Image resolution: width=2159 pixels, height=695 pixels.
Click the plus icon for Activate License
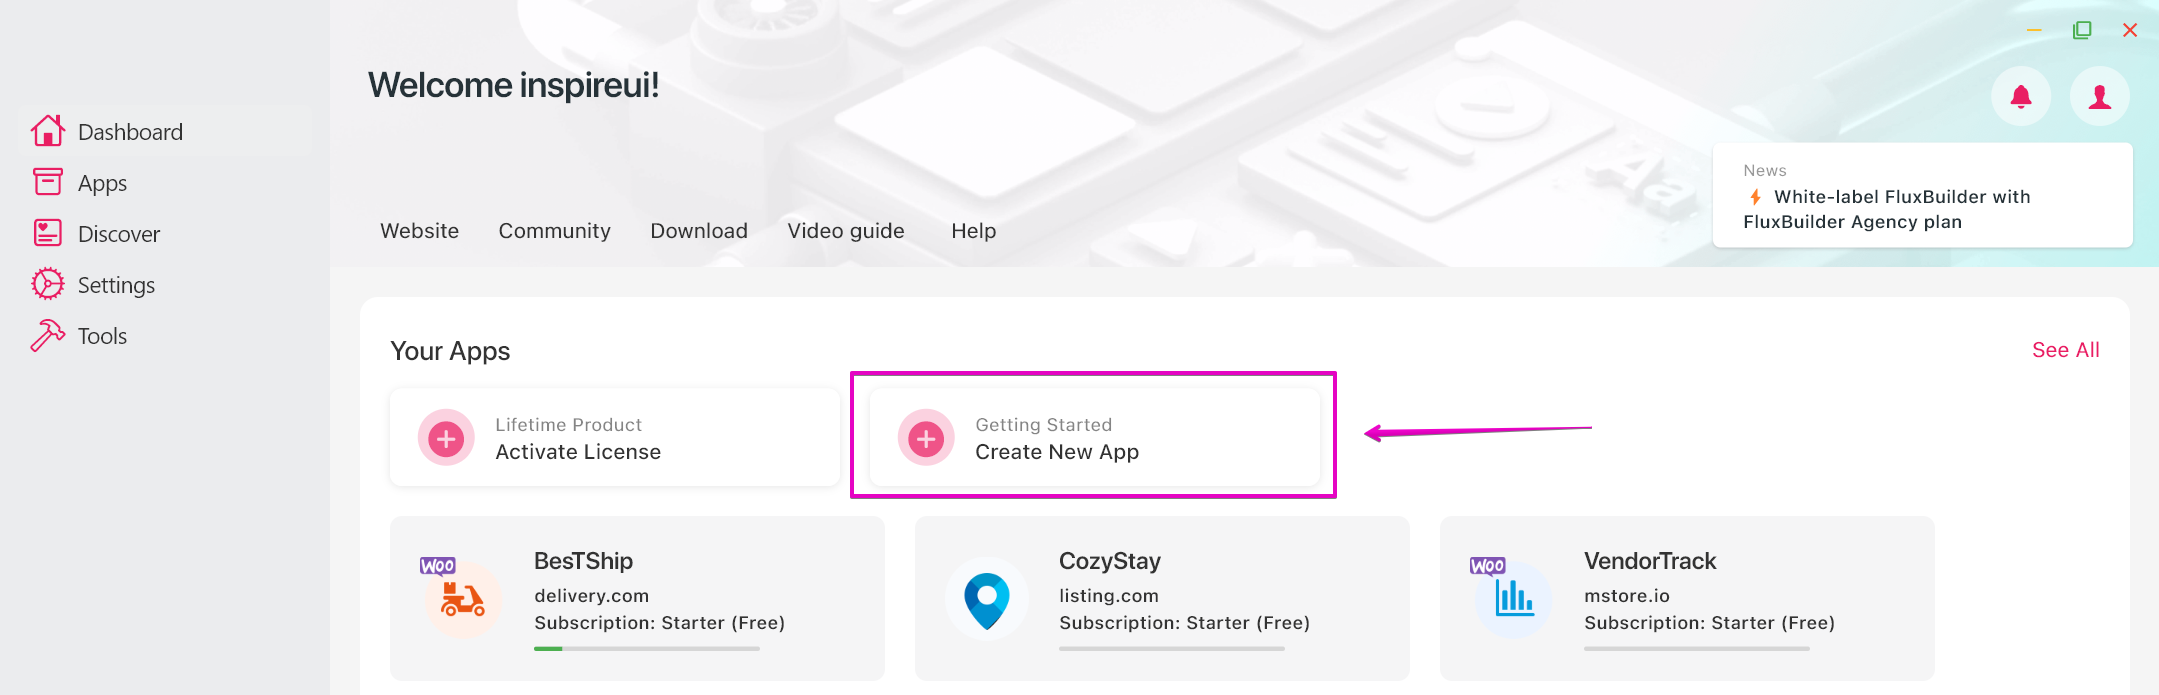click(446, 438)
